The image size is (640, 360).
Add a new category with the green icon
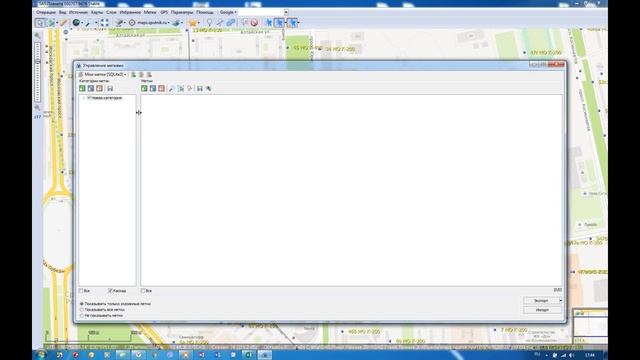point(82,88)
